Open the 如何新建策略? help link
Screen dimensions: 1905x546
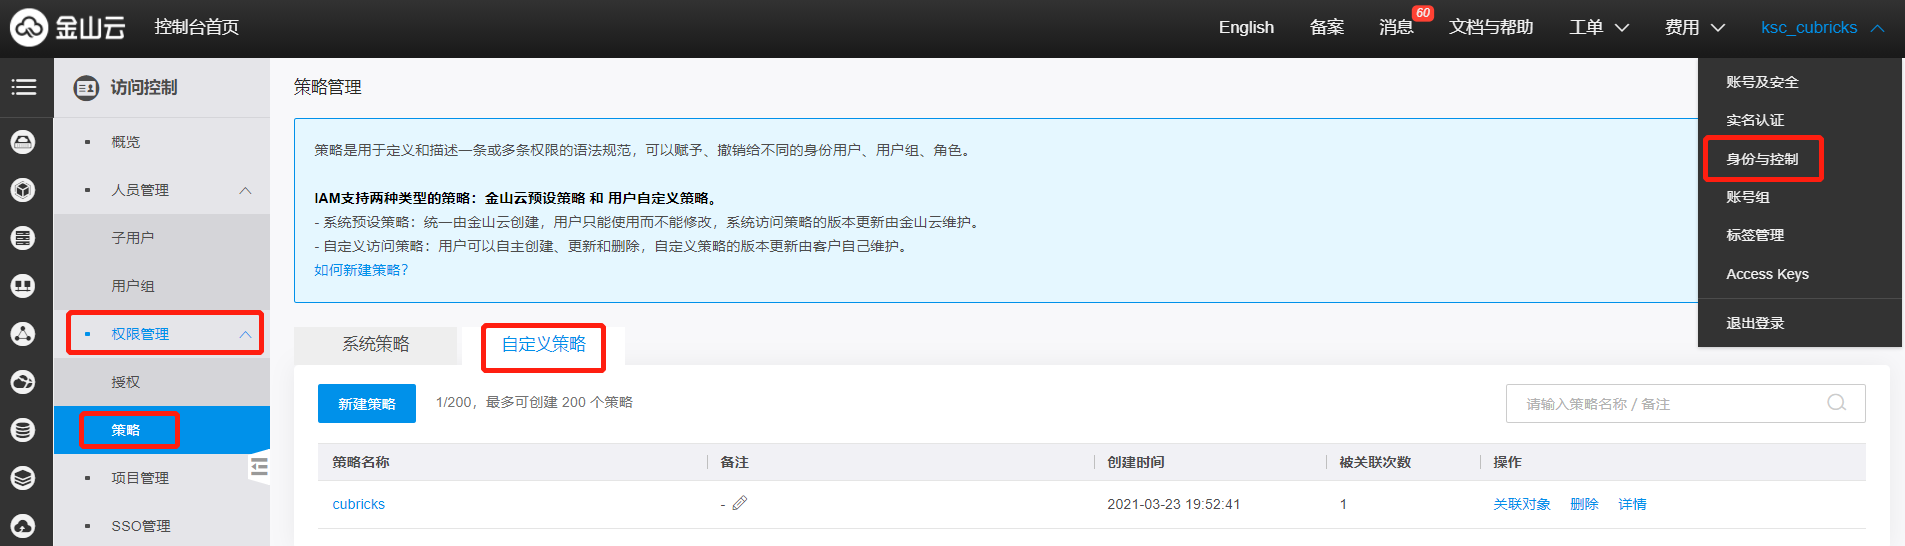click(361, 270)
